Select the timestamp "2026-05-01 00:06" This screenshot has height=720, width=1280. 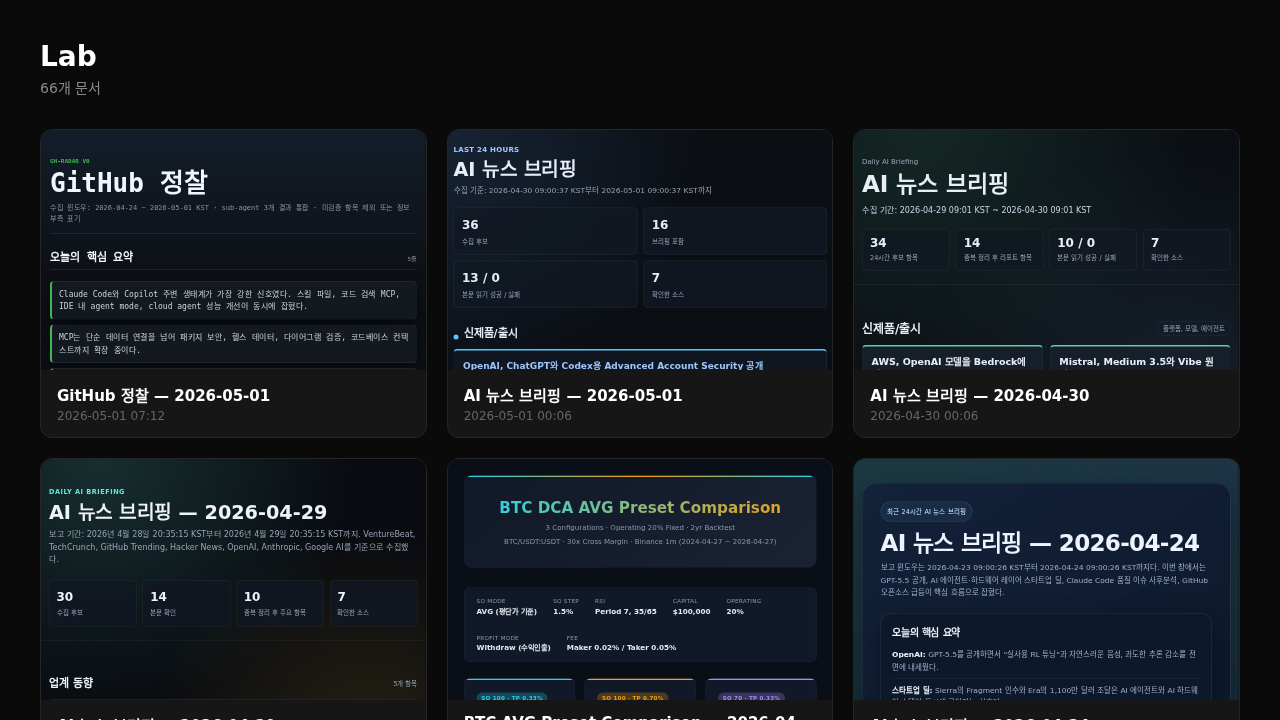click(518, 416)
